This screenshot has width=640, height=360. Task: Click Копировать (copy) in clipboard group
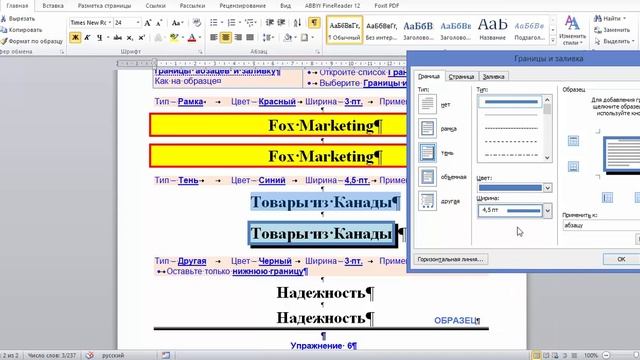click(21, 30)
